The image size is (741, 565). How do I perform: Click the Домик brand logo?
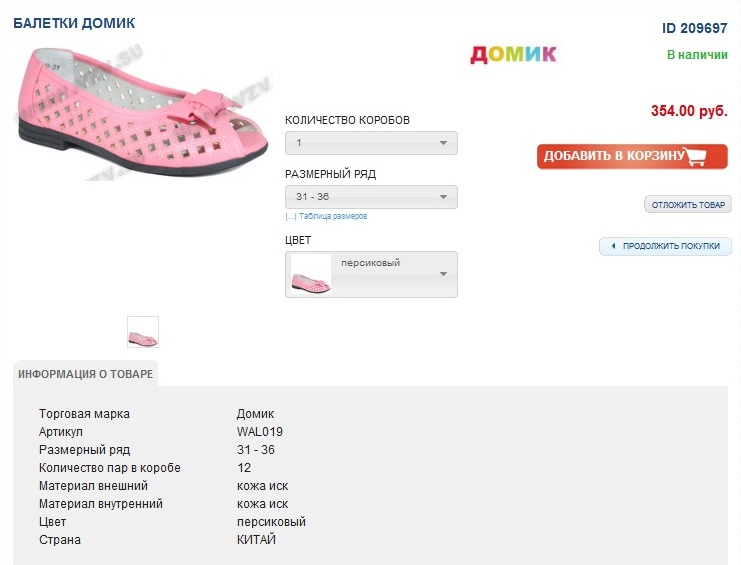coord(513,54)
